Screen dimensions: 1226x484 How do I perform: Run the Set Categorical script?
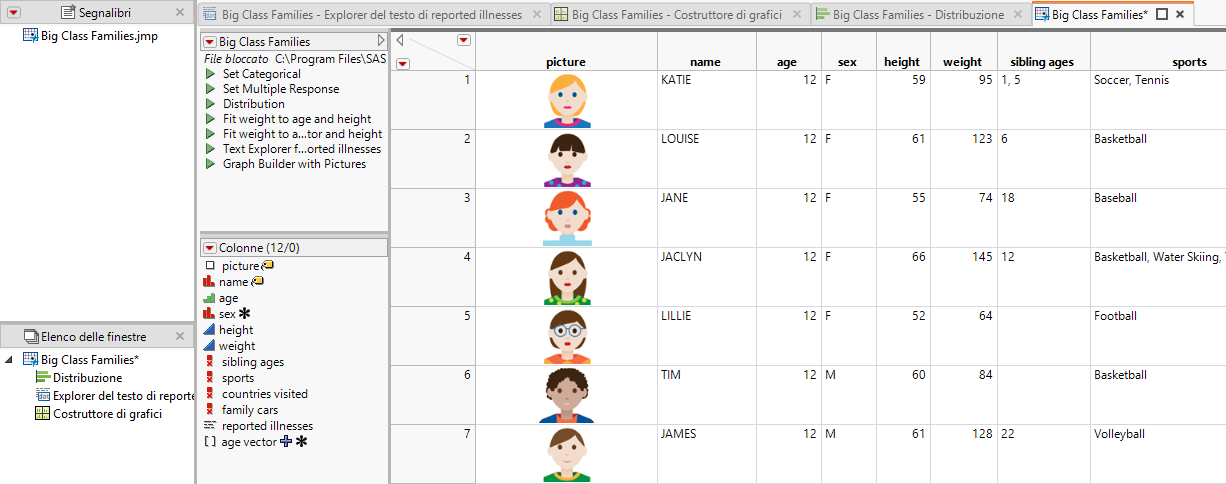(210, 74)
